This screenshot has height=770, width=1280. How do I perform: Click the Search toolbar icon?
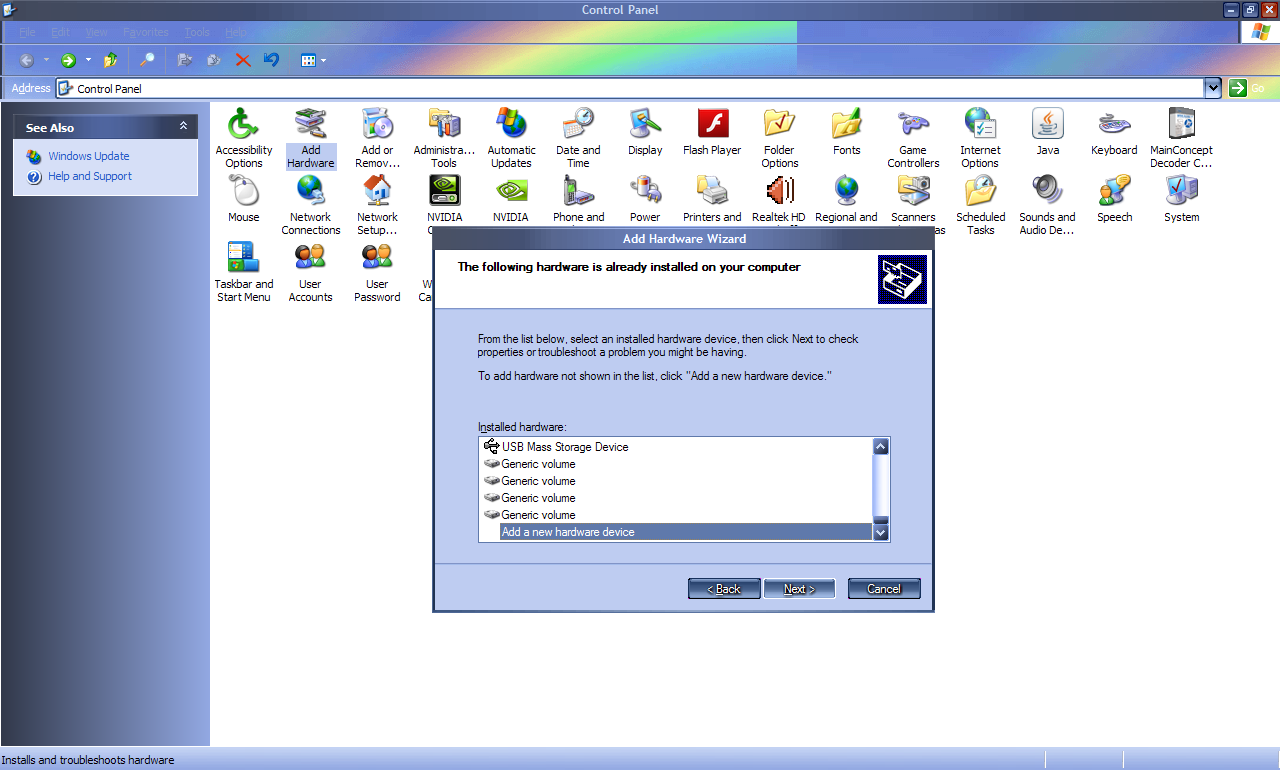146,60
